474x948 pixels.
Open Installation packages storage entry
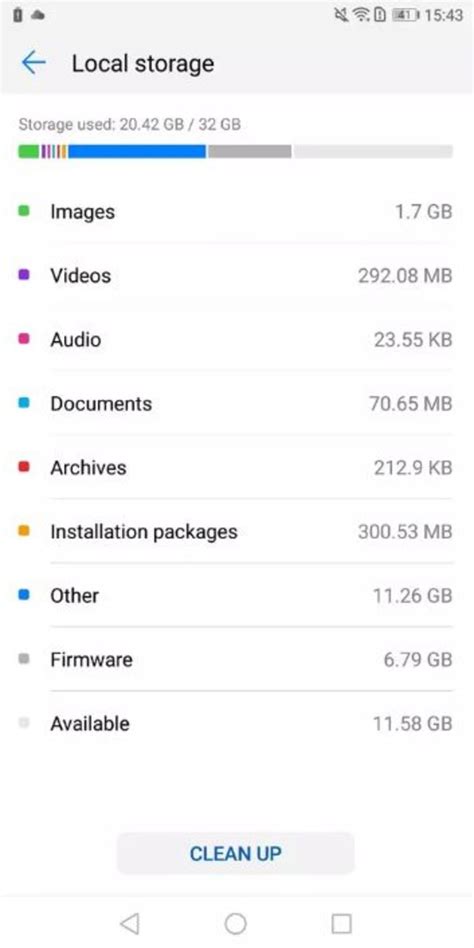click(235, 532)
